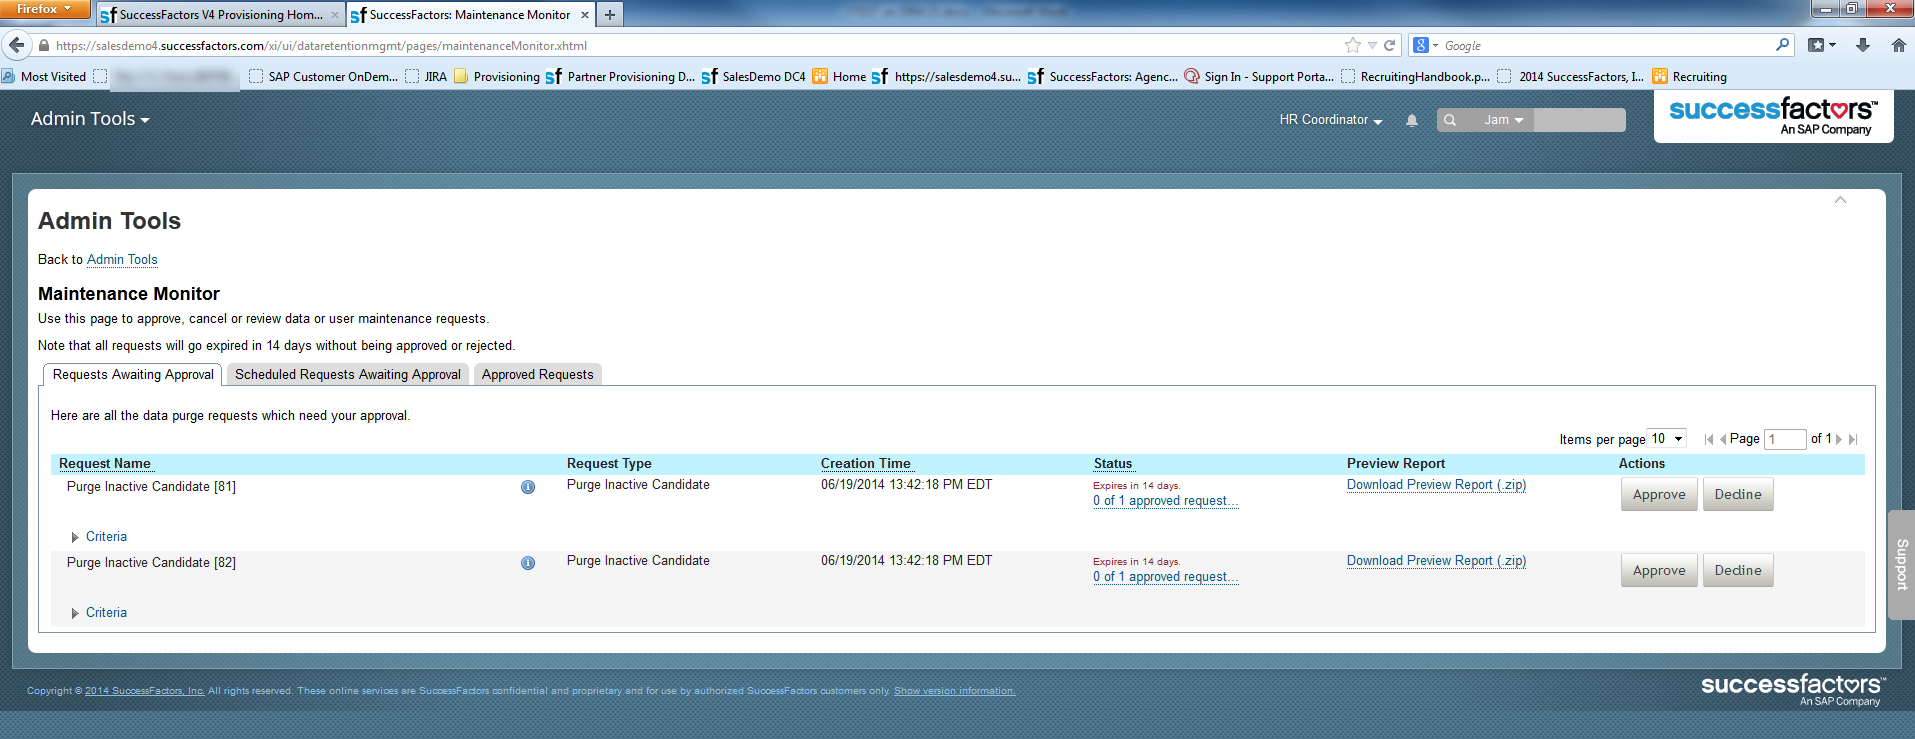This screenshot has width=1915, height=739.
Task: Approve Purge Inactive Candidate [82] request
Action: coord(1659,571)
